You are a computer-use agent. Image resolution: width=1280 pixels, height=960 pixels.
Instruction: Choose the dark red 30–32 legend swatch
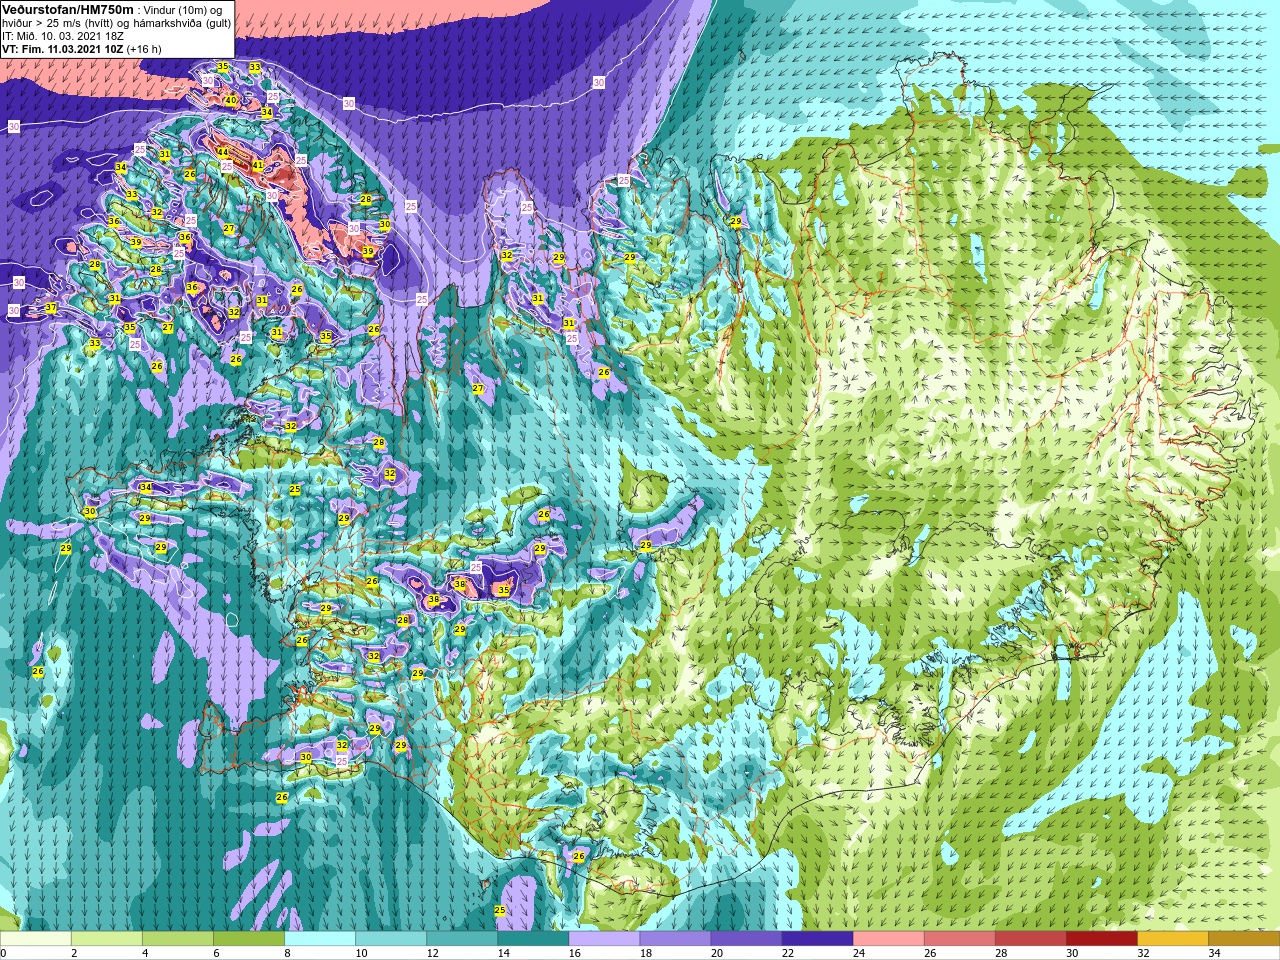1101,939
